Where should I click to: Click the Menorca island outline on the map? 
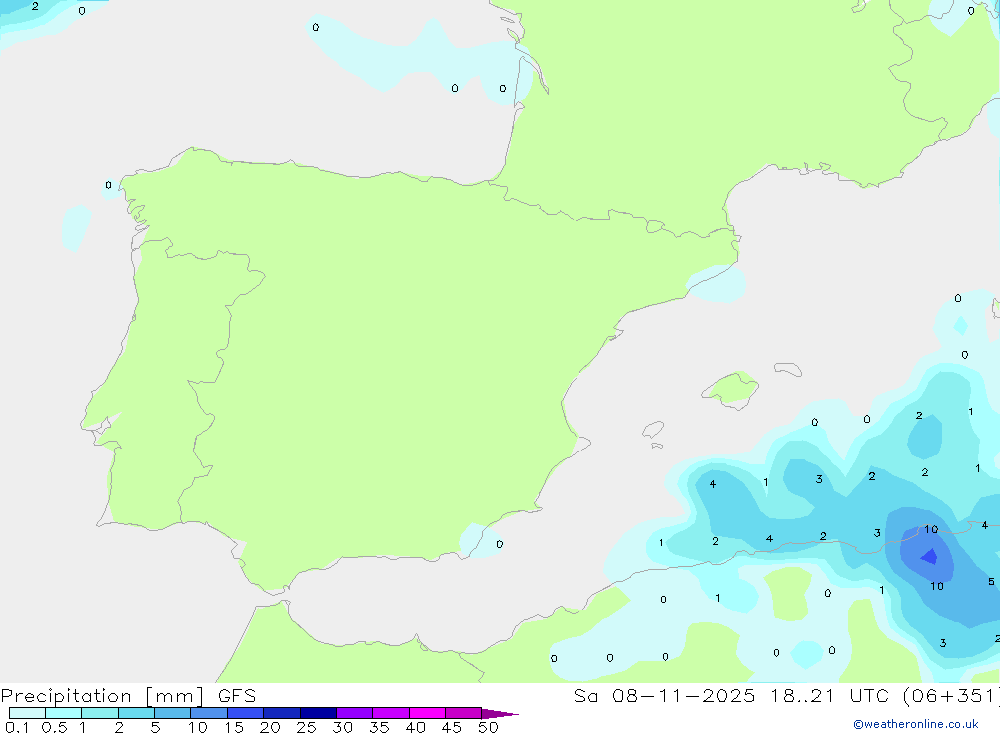point(788,369)
